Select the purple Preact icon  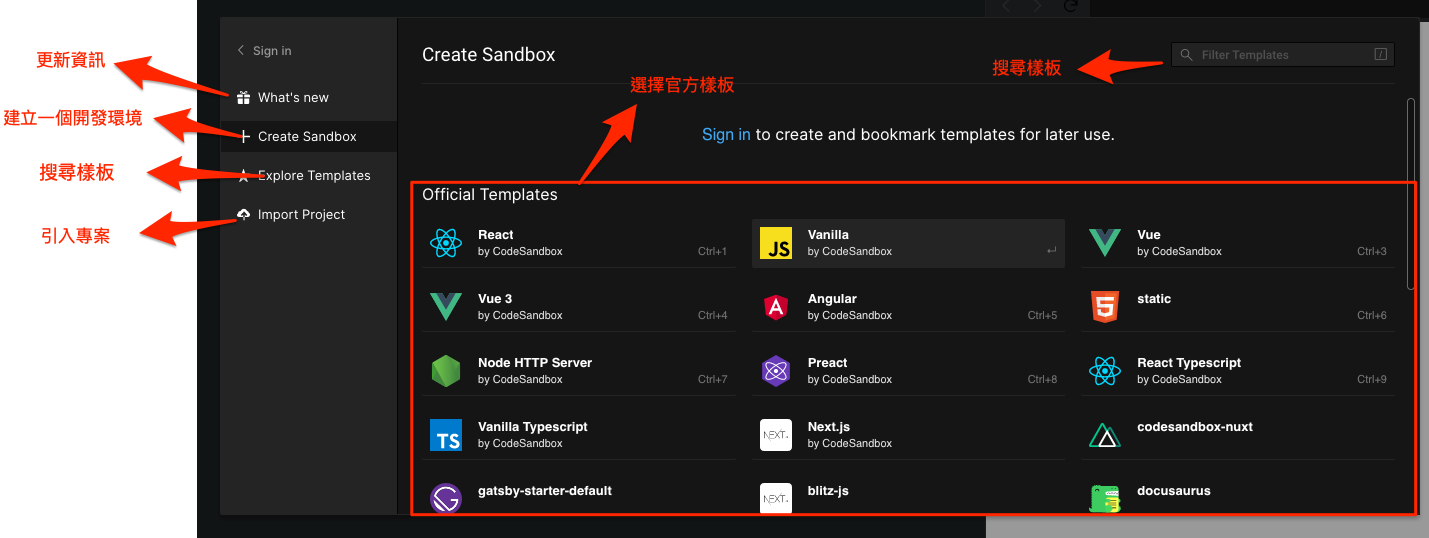pyautogui.click(x=776, y=371)
